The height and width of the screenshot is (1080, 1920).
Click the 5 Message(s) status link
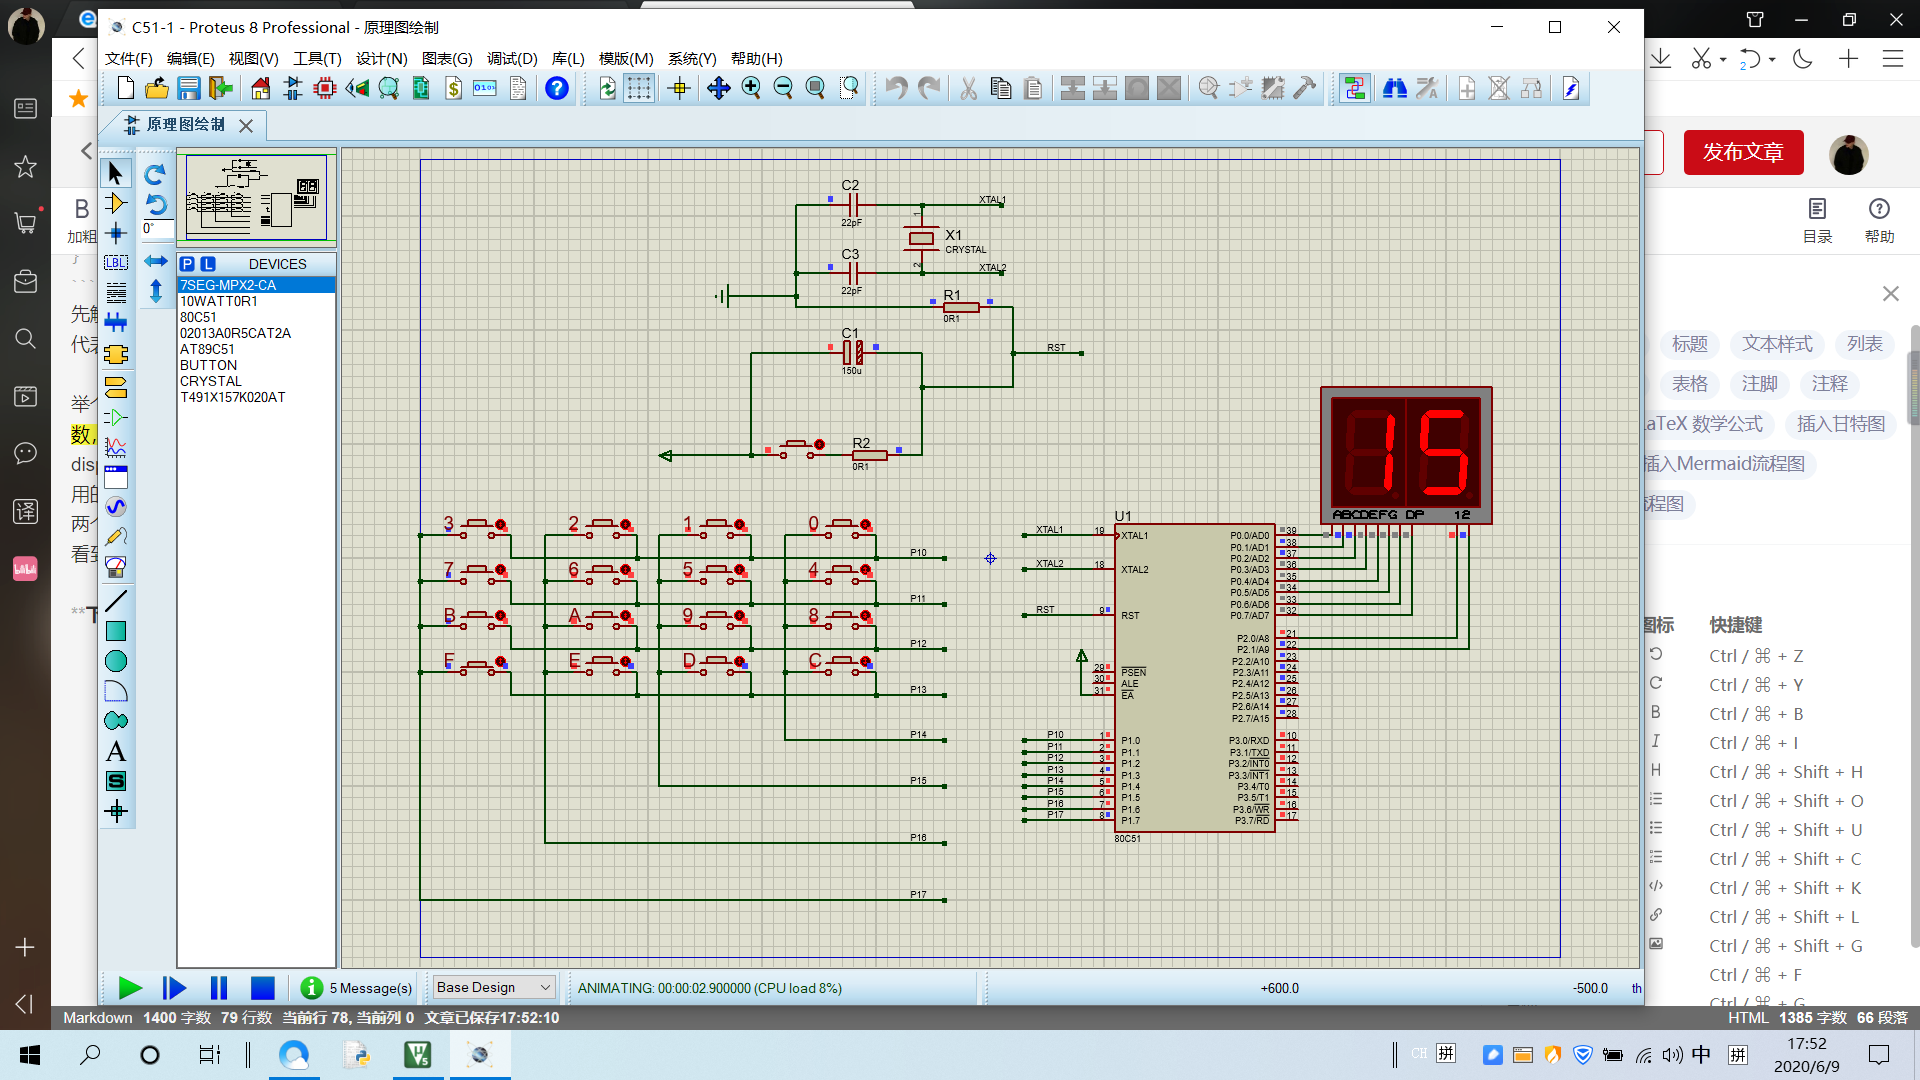(x=370, y=988)
